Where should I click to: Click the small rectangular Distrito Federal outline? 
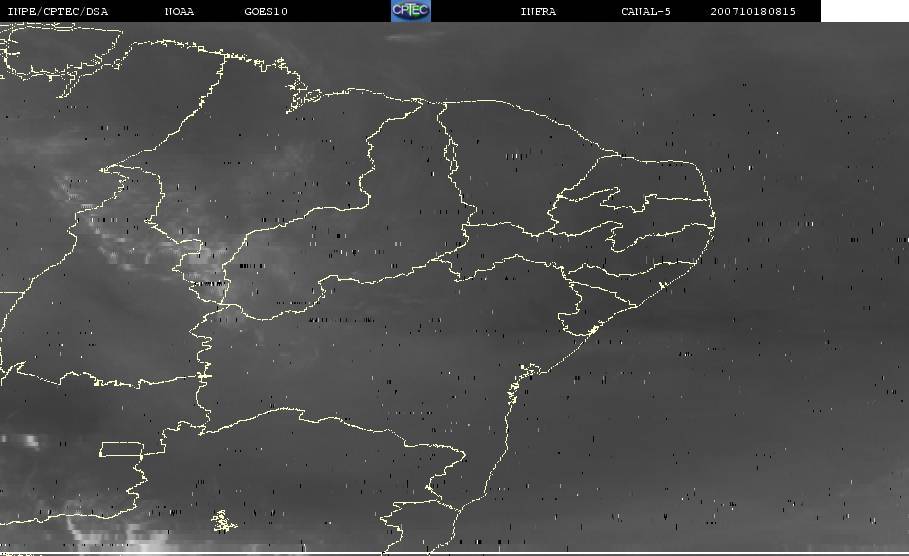(x=121, y=448)
